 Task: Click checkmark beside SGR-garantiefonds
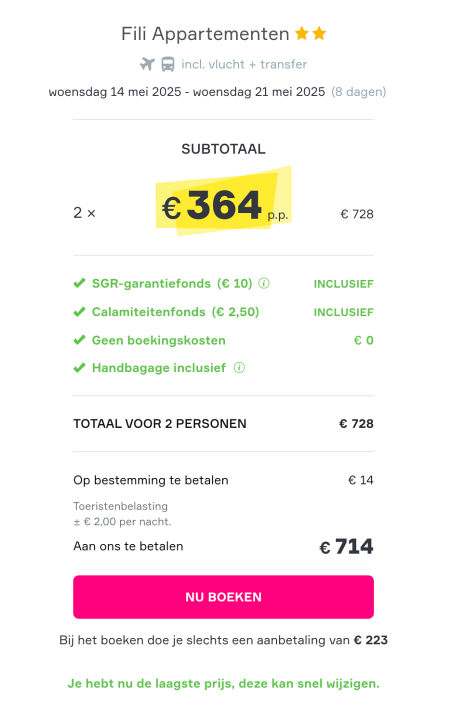coord(79,283)
